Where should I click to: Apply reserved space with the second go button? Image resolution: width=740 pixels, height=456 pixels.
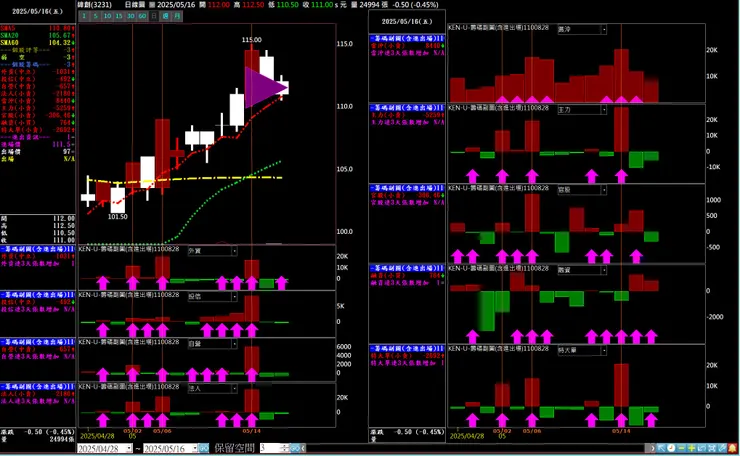[295, 448]
